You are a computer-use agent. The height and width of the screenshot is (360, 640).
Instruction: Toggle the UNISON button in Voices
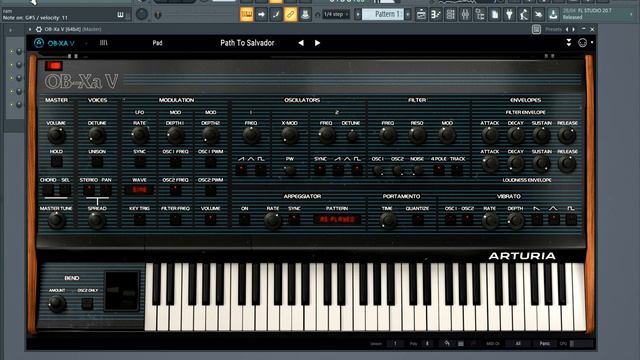(x=97, y=162)
